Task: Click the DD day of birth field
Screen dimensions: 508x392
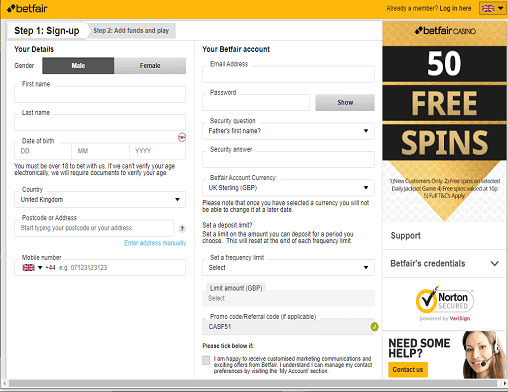Action: tap(43, 151)
